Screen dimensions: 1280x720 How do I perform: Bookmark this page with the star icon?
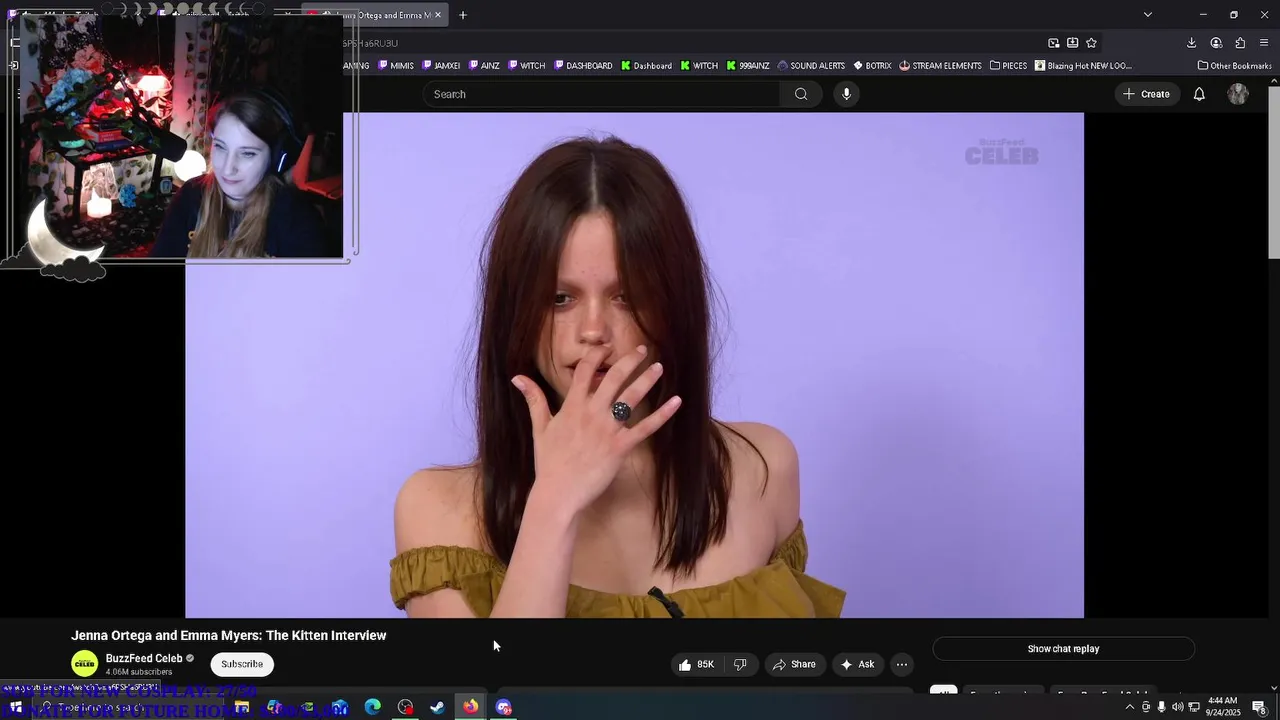(x=1091, y=43)
